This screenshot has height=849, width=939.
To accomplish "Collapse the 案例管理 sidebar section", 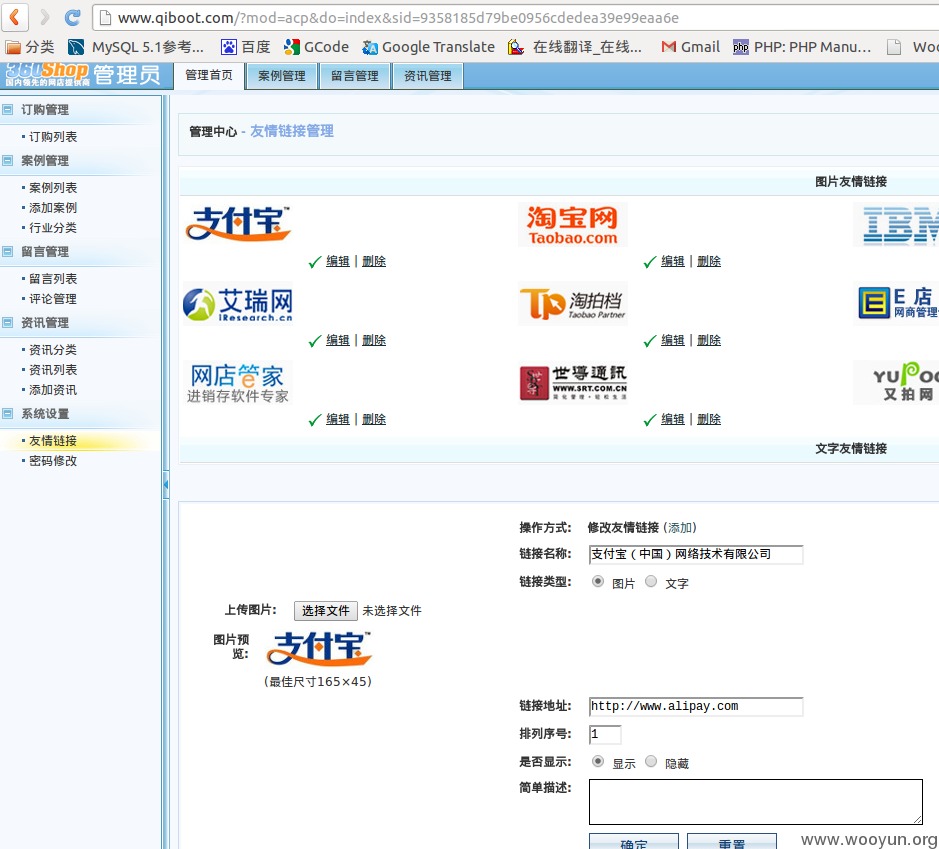I will click(x=7, y=160).
